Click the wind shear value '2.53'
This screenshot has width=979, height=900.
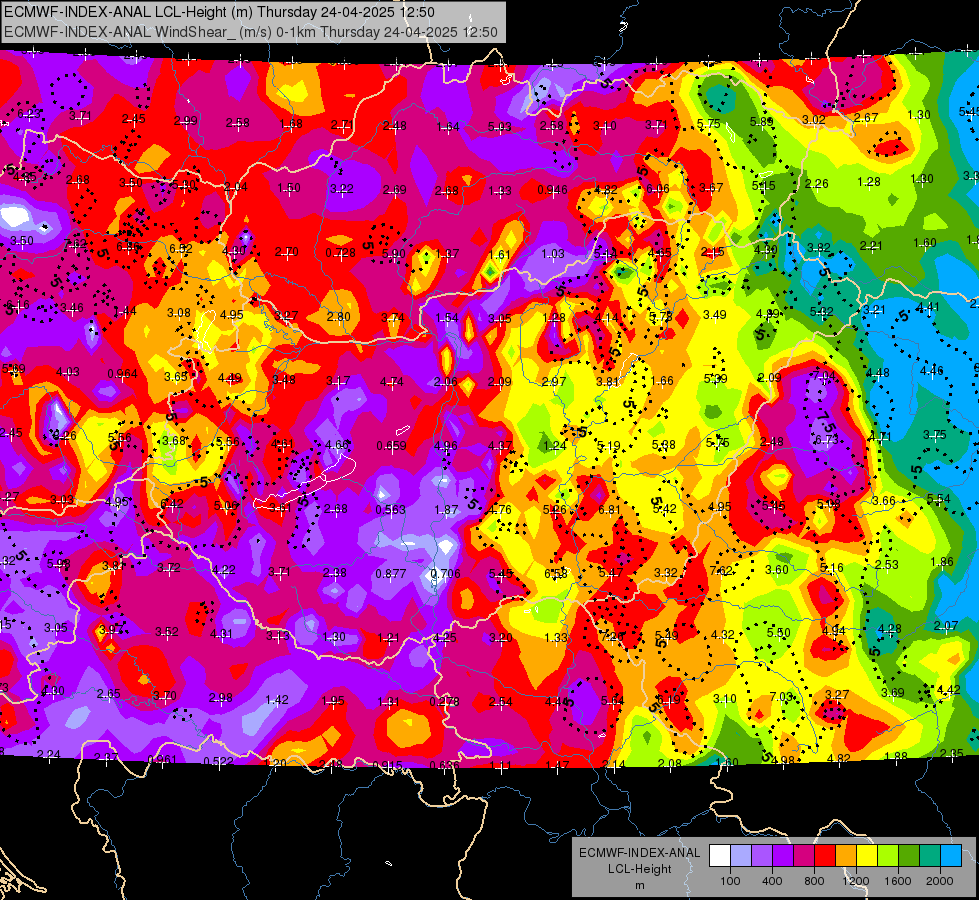(x=887, y=564)
